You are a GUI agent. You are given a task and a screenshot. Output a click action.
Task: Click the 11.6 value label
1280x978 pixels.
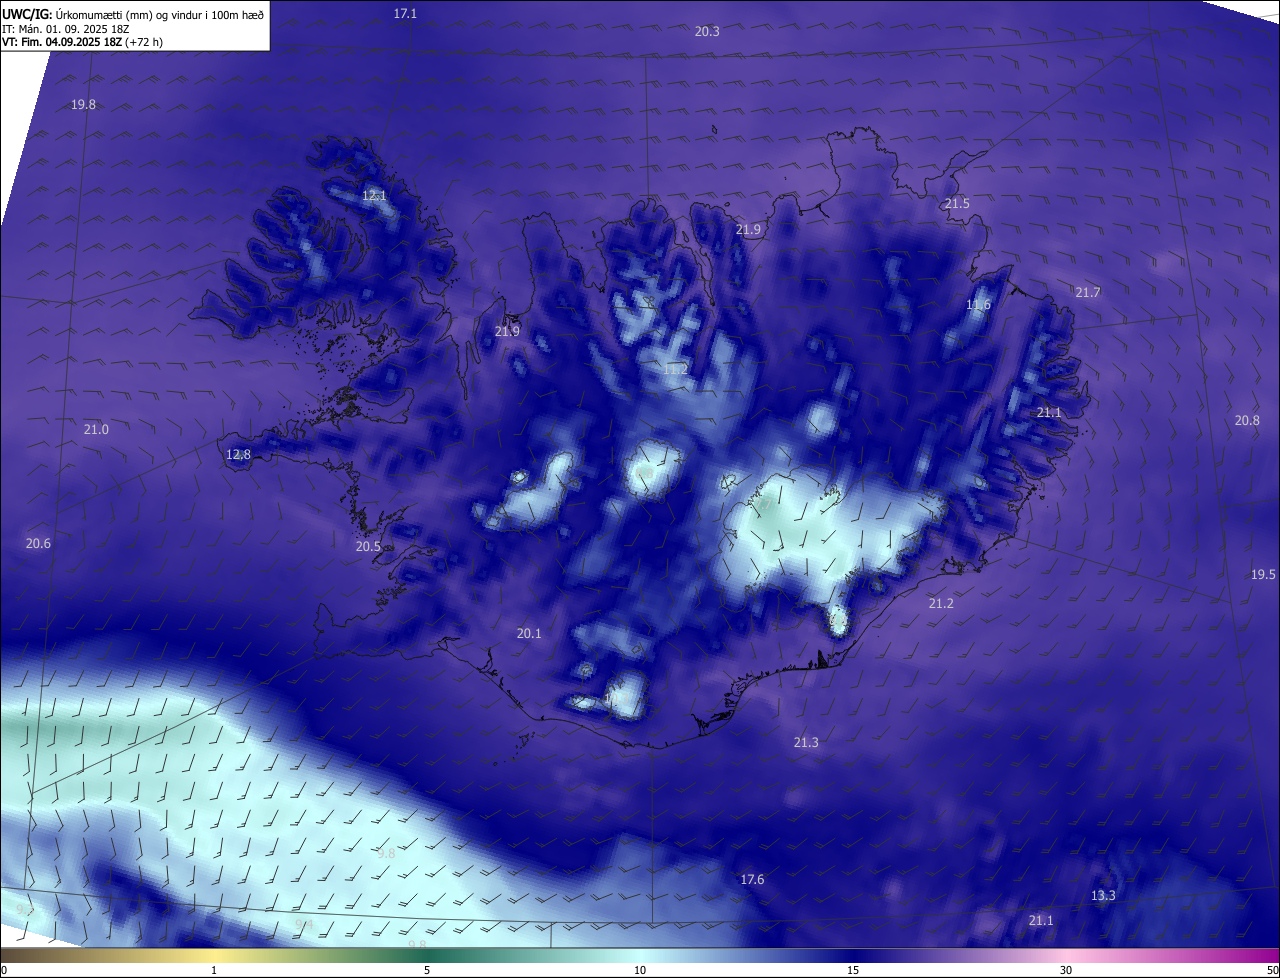tap(978, 306)
